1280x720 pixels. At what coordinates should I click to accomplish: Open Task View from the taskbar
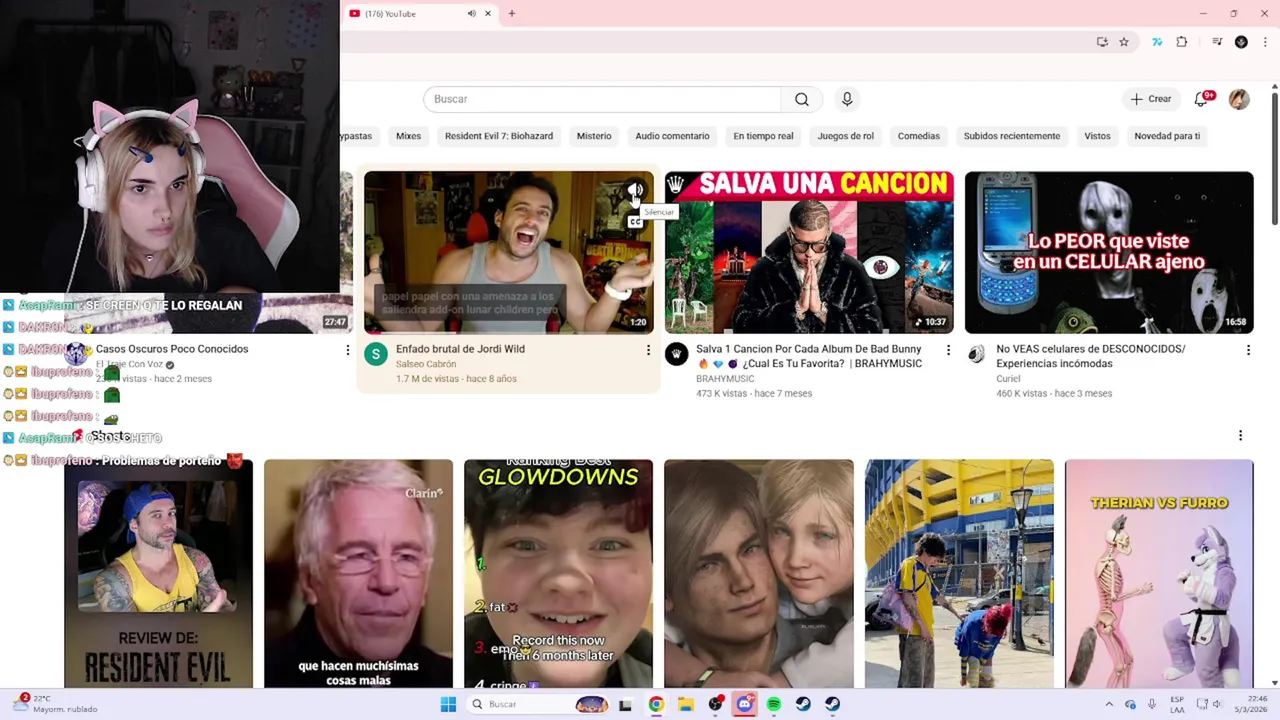[x=625, y=704]
